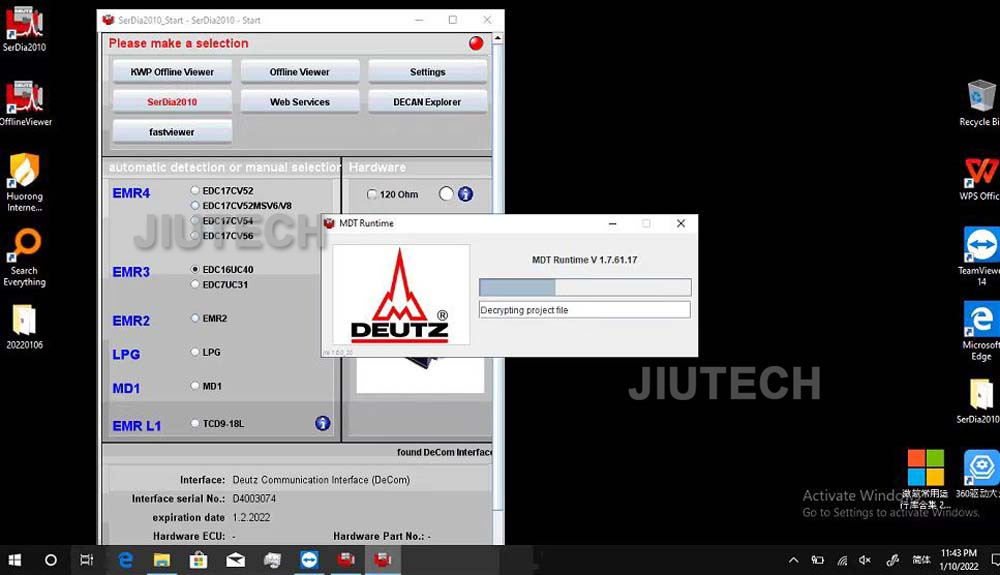Launch WPS Office desktop shortcut
Screen dimensions: 1000x575
pyautogui.click(x=981, y=178)
